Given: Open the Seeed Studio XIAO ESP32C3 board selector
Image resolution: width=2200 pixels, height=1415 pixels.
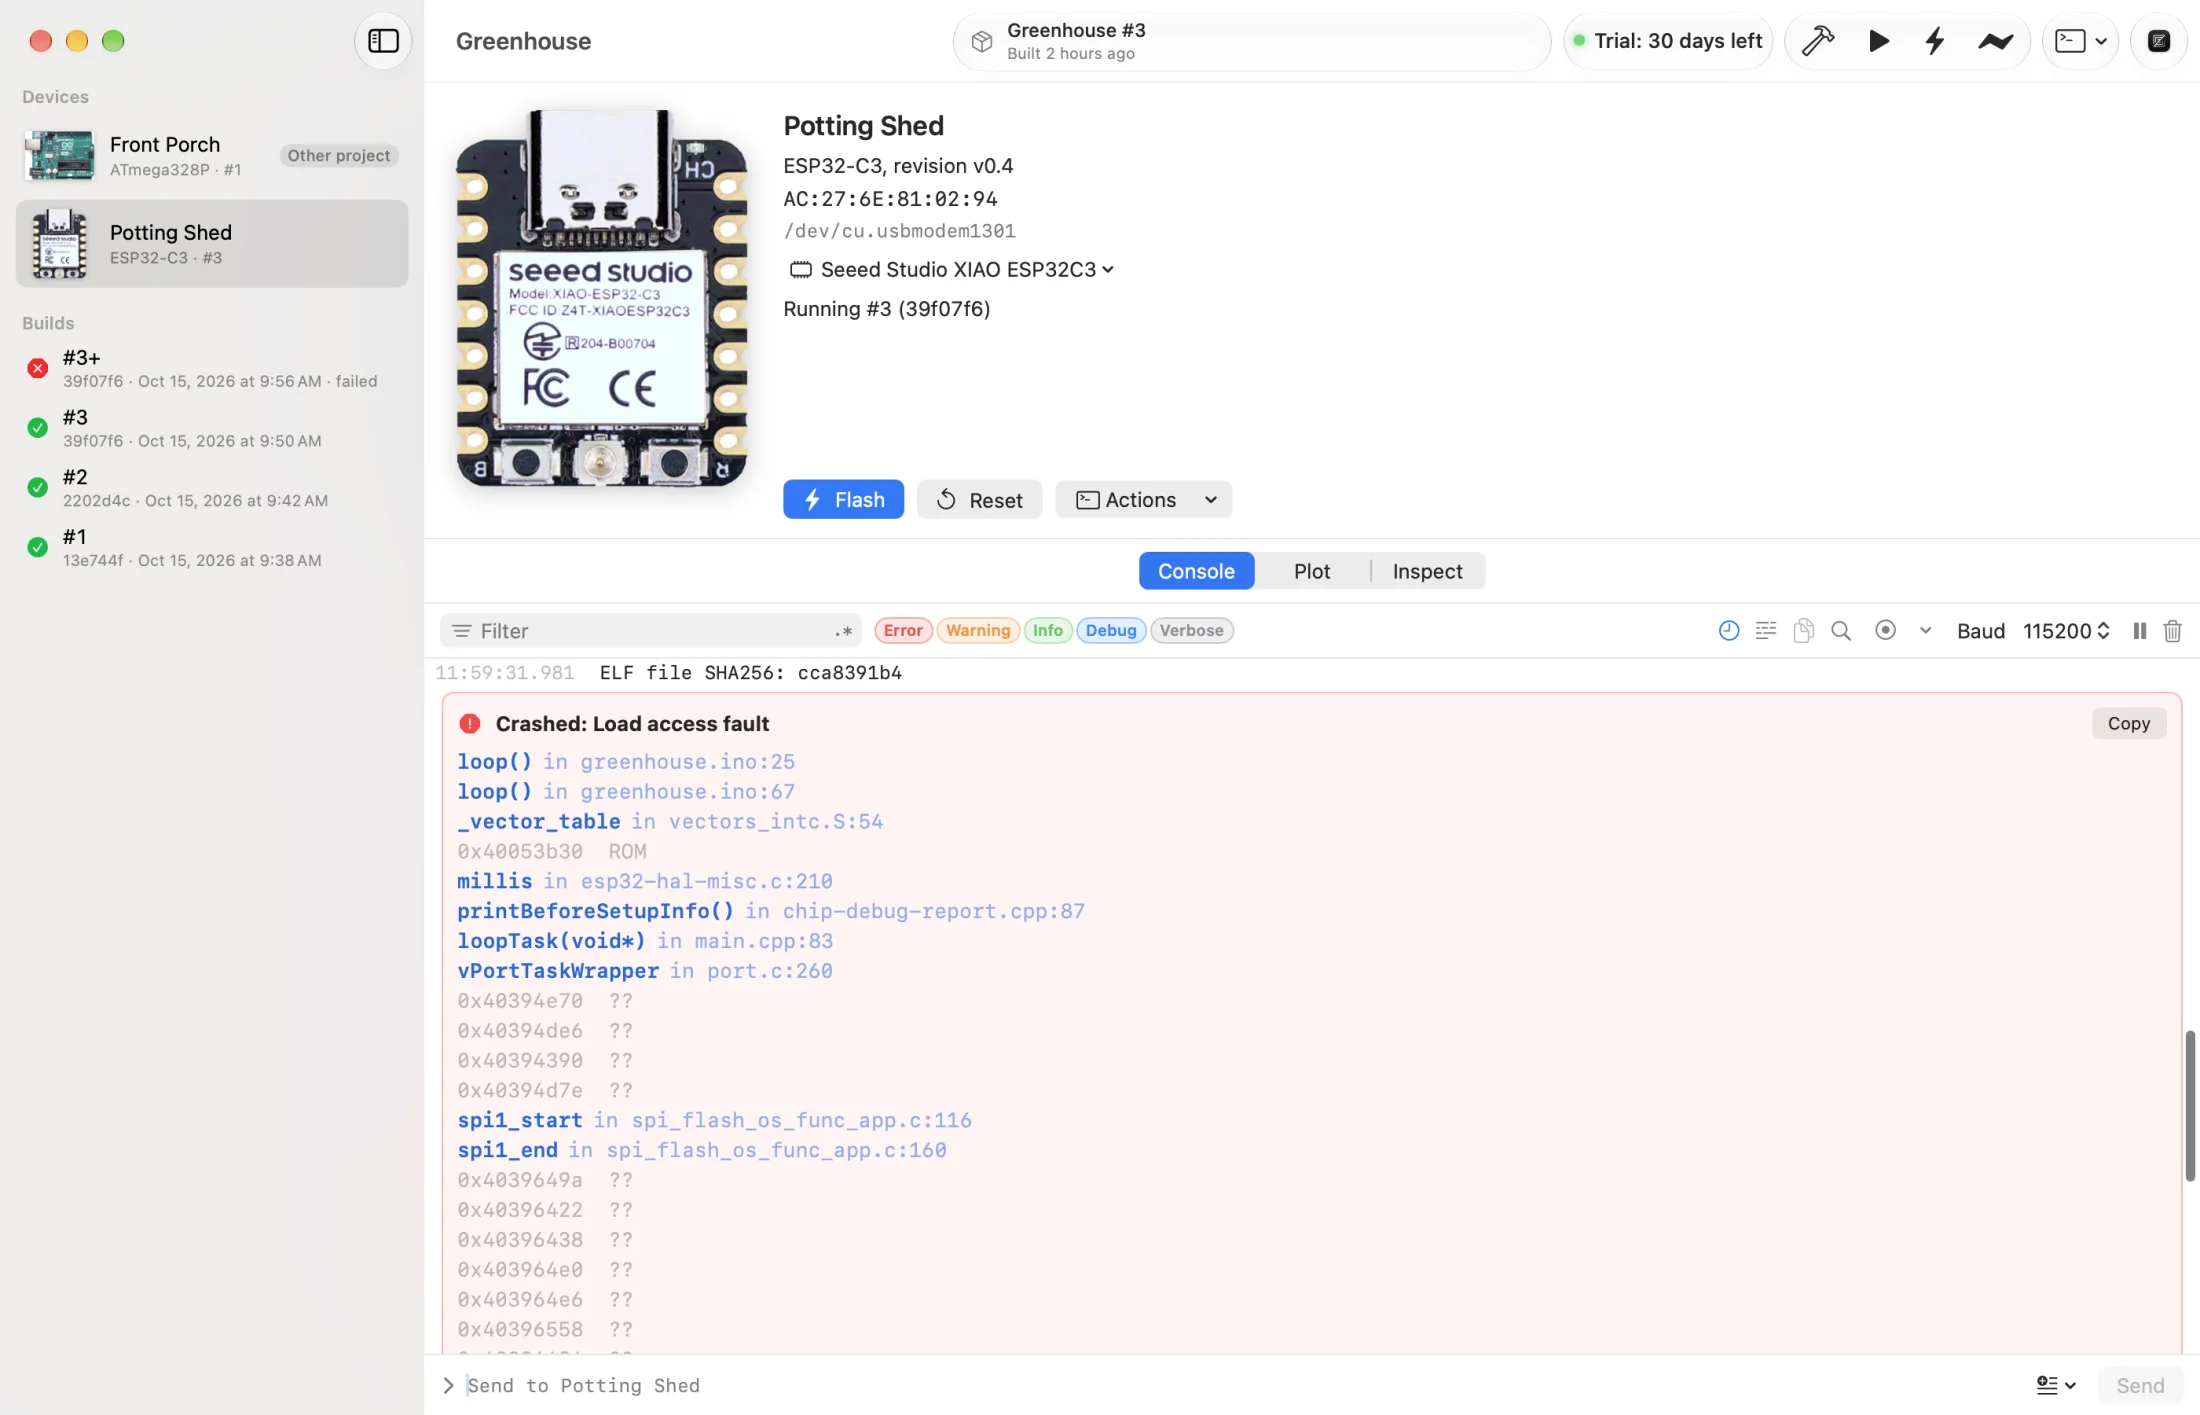Looking at the screenshot, I should [951, 269].
